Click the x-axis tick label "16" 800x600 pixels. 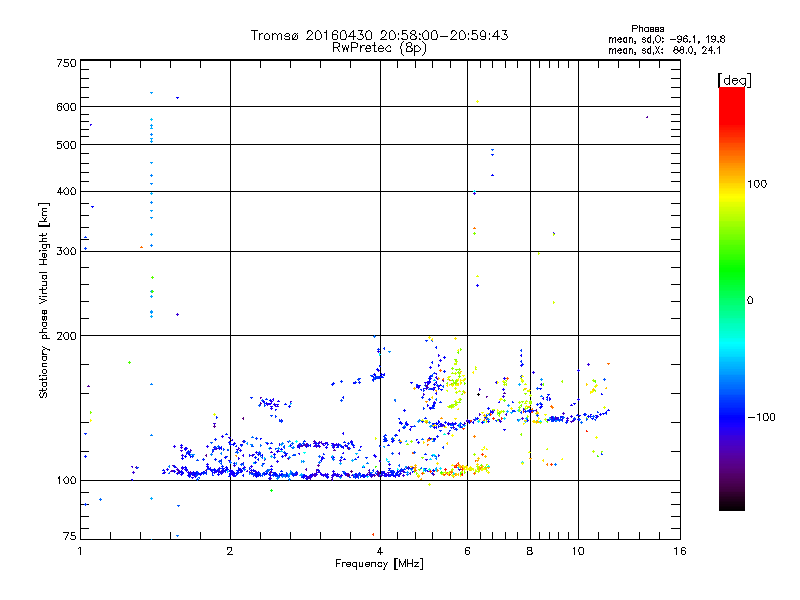click(x=680, y=551)
